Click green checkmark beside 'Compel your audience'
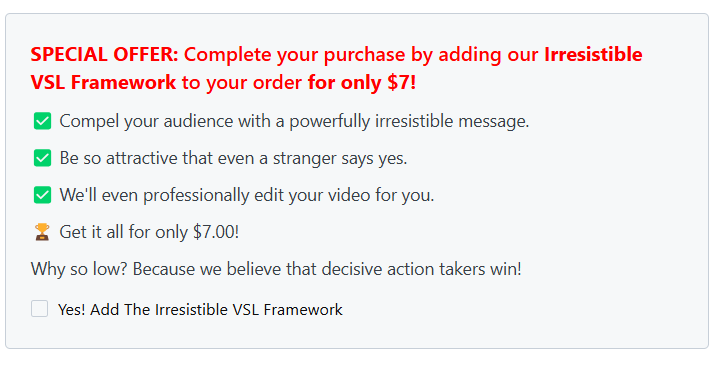Image resolution: width=716 pixels, height=369 pixels. coord(42,121)
